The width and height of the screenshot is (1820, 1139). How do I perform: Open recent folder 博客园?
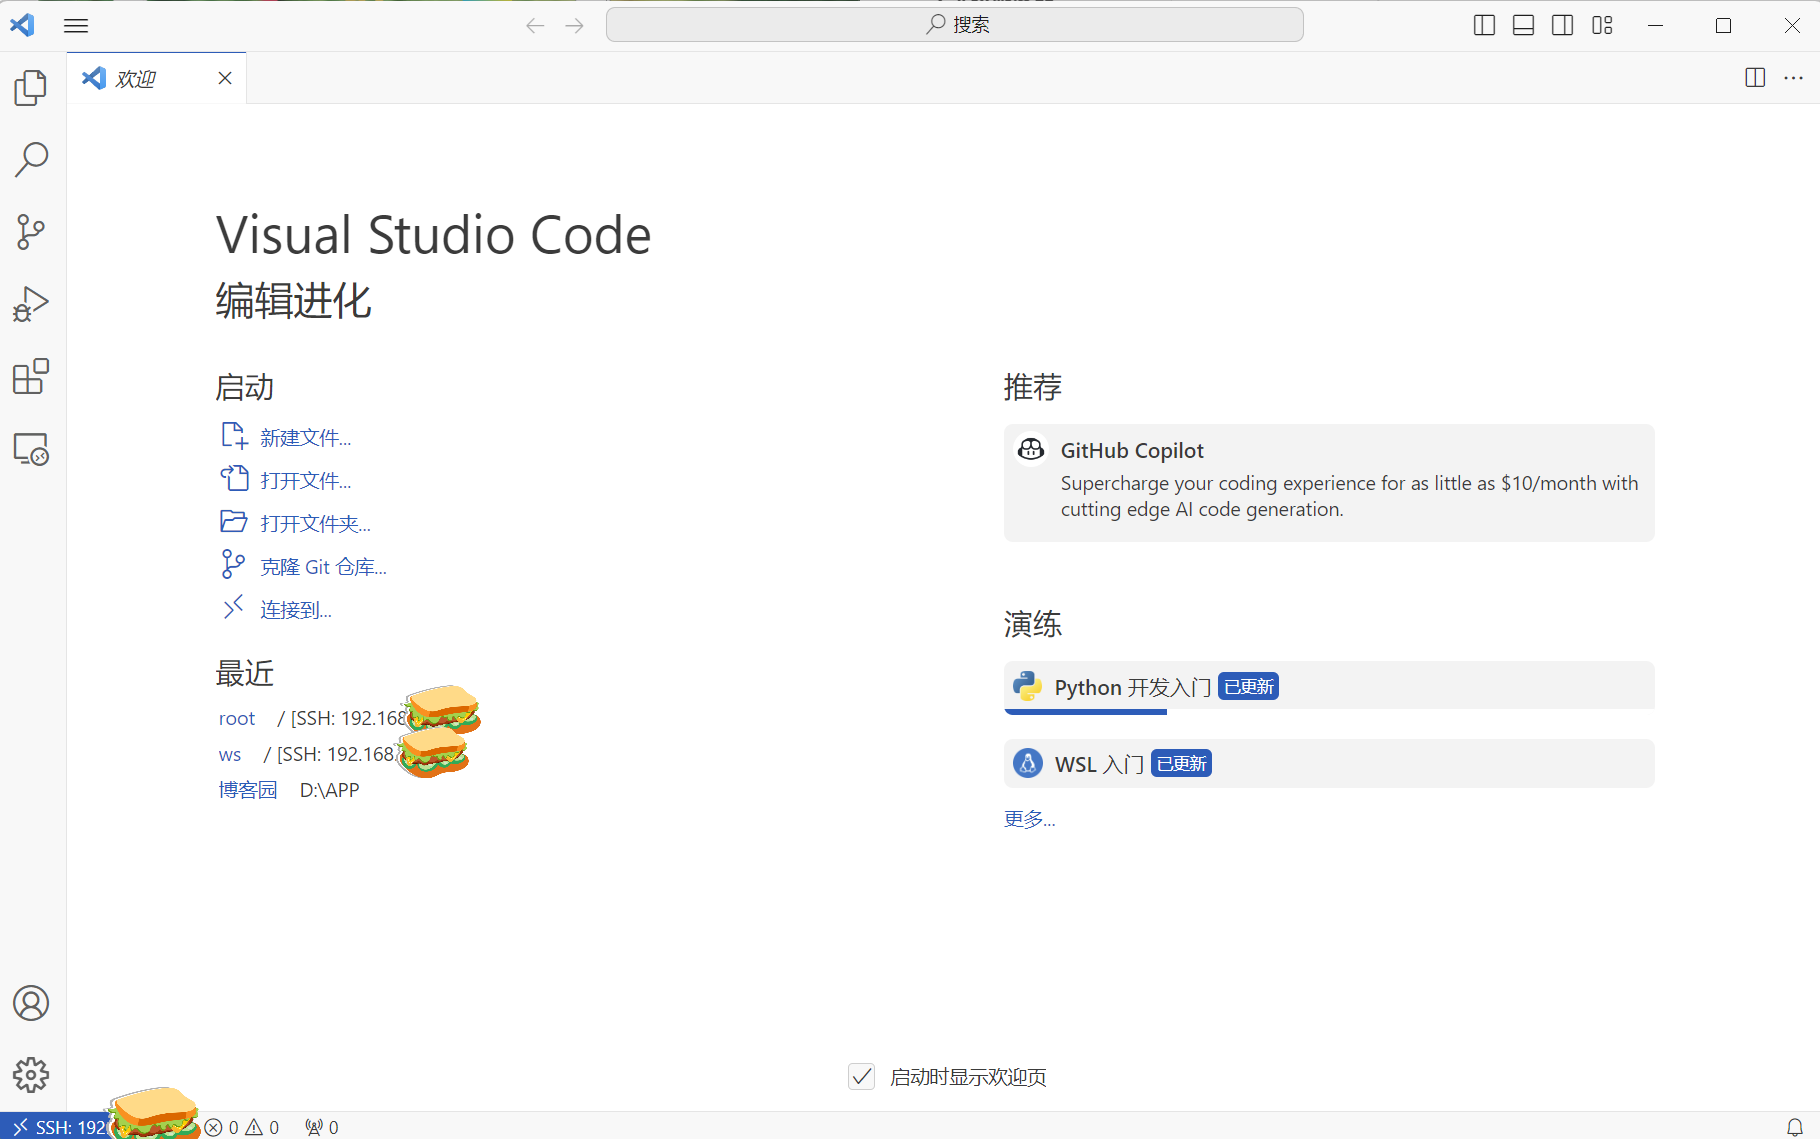coord(248,790)
